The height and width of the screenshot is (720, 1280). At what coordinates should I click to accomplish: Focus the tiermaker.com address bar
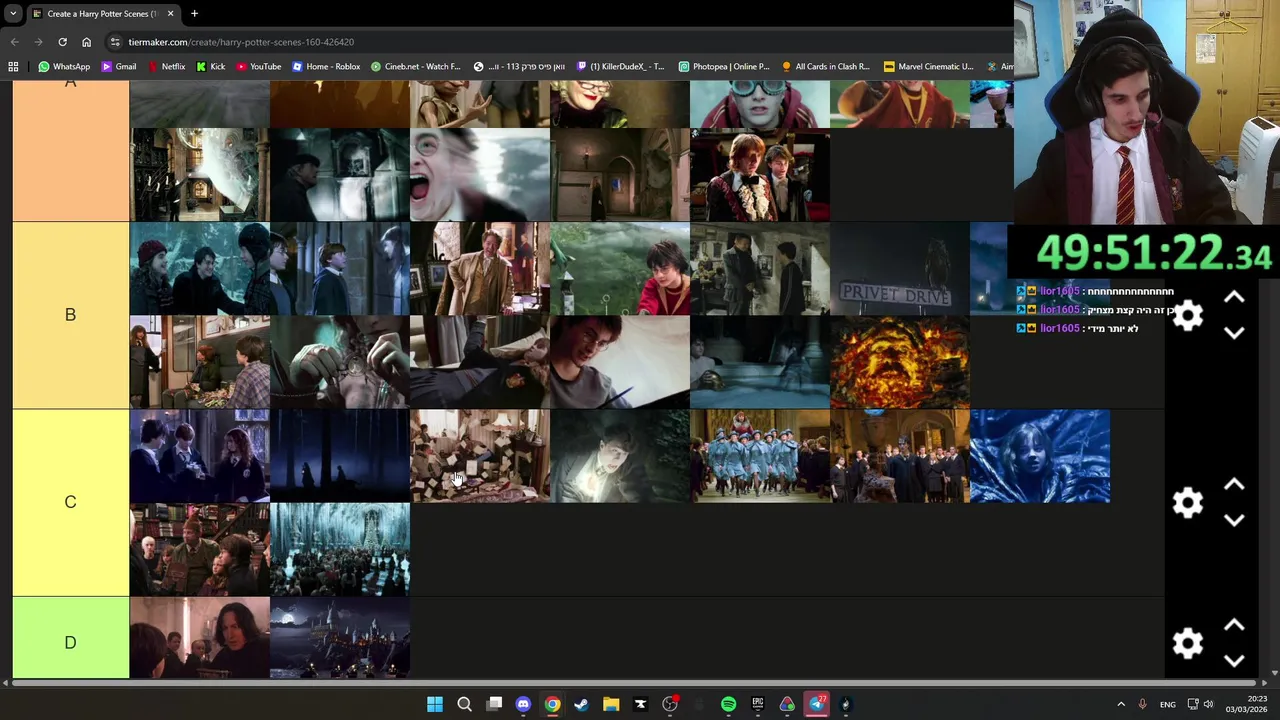560,42
